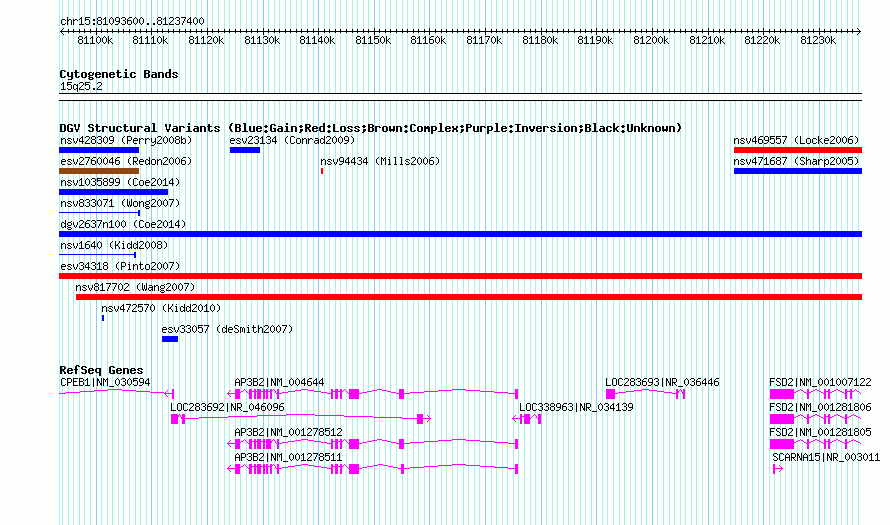Viewport: 890px width, 525px height.
Task: Open variant esv33057 (deSmith2007) label
Action: tap(227, 329)
